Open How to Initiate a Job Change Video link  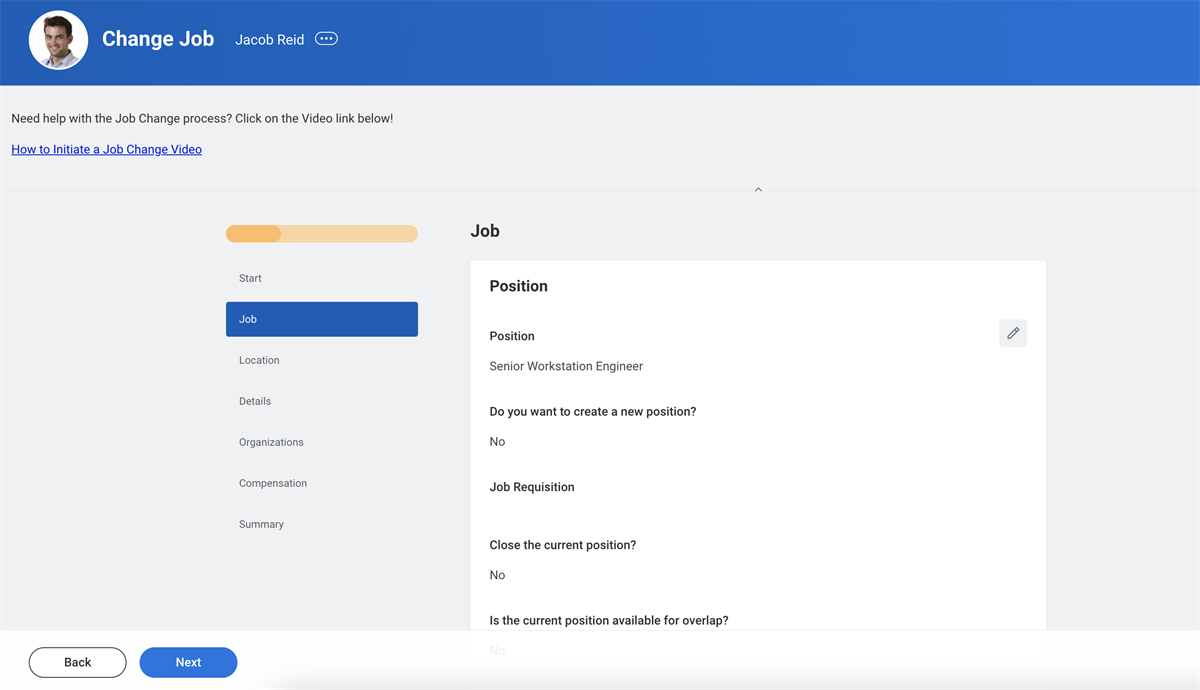point(107,149)
